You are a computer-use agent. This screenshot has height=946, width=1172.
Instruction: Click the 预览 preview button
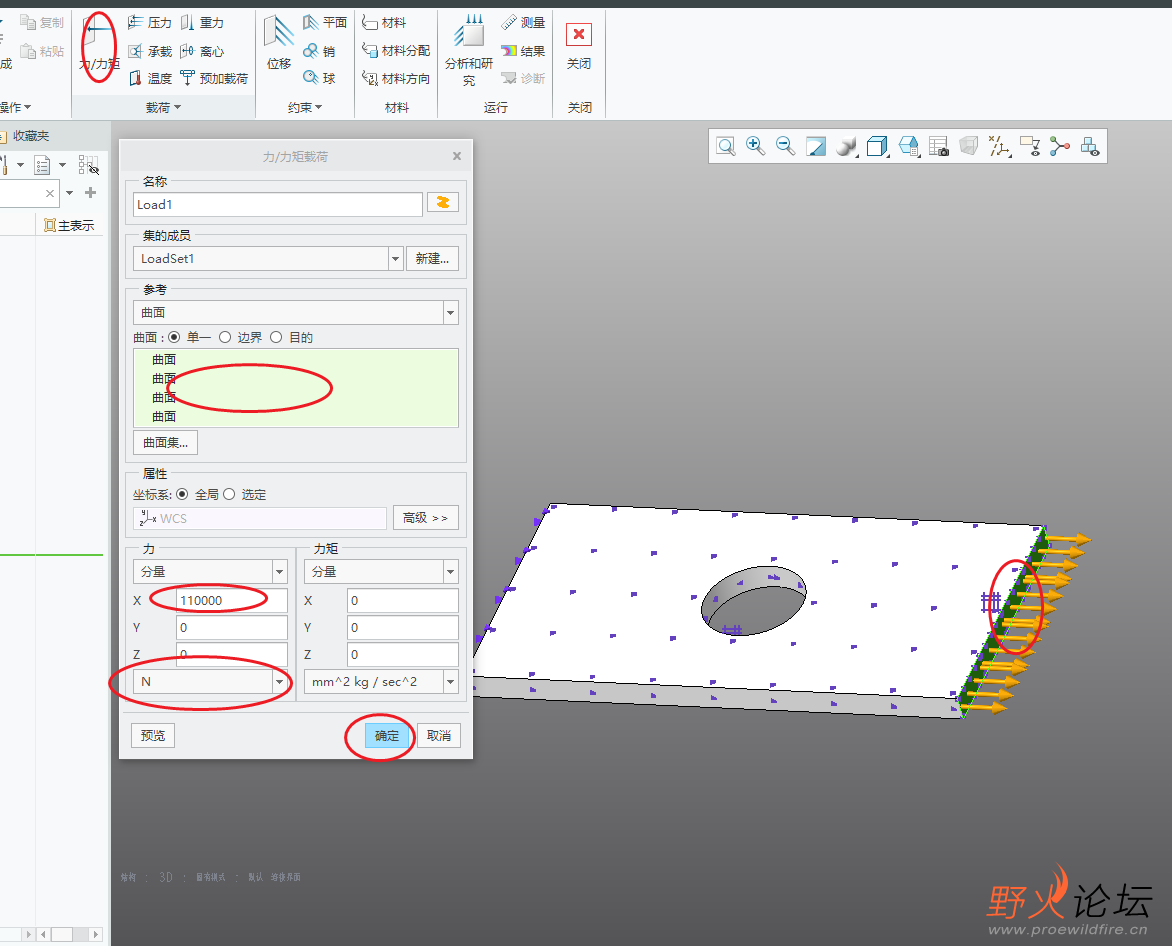tap(153, 735)
